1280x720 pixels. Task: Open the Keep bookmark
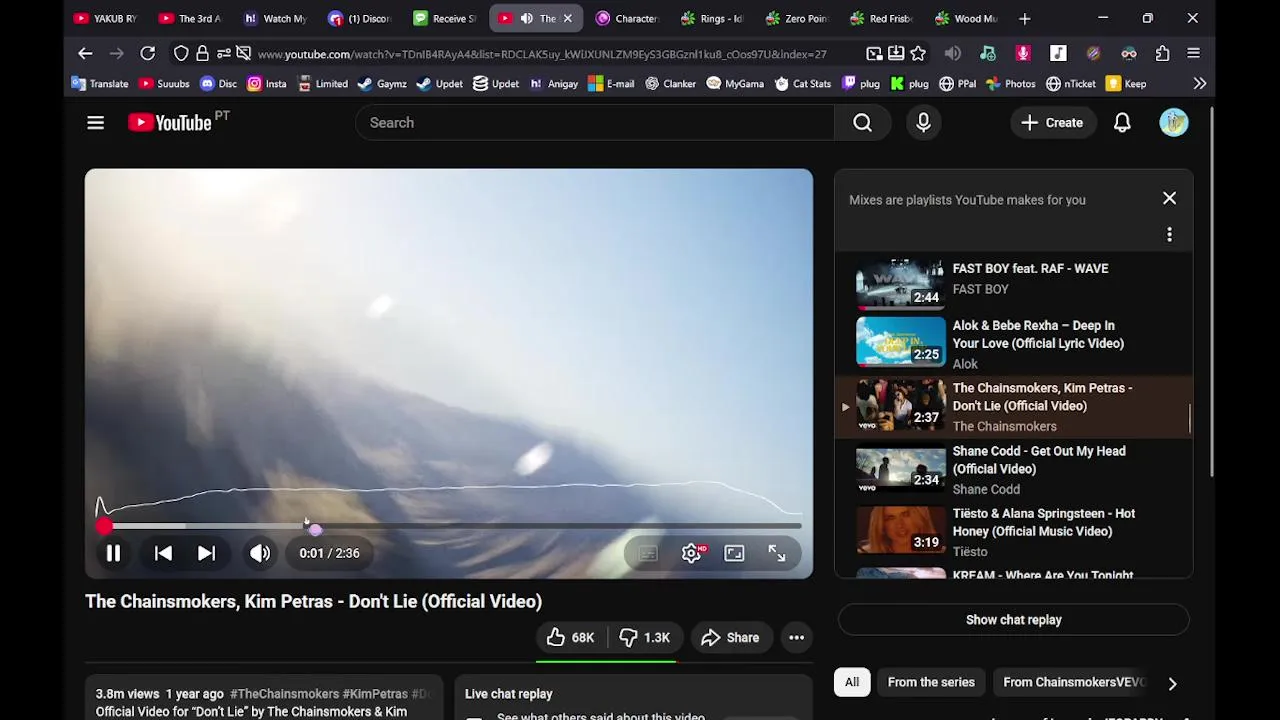(1126, 84)
